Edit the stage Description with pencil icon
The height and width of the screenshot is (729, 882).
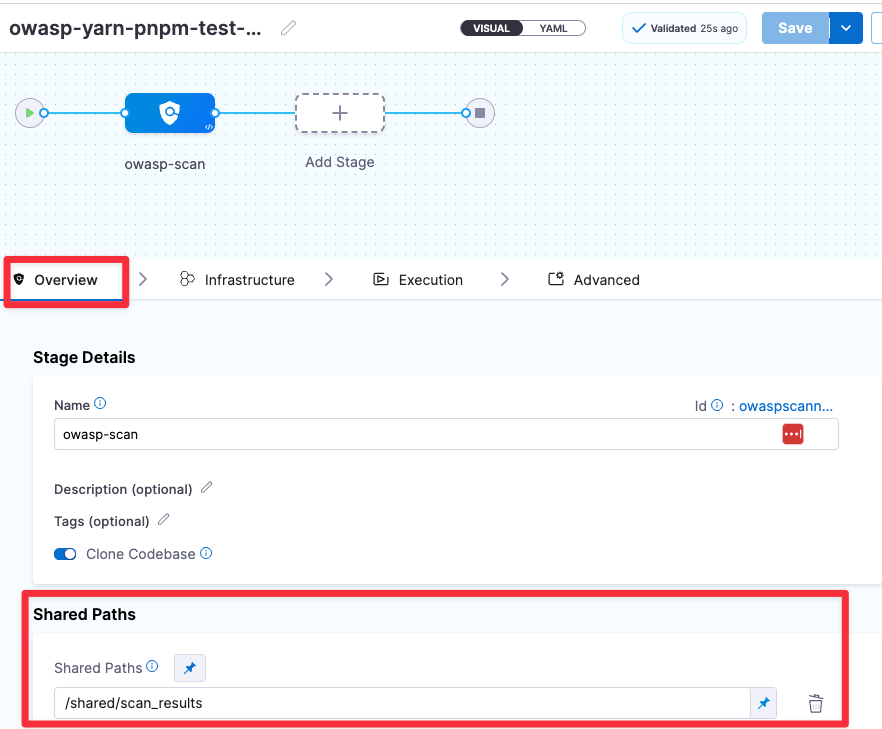[x=206, y=488]
